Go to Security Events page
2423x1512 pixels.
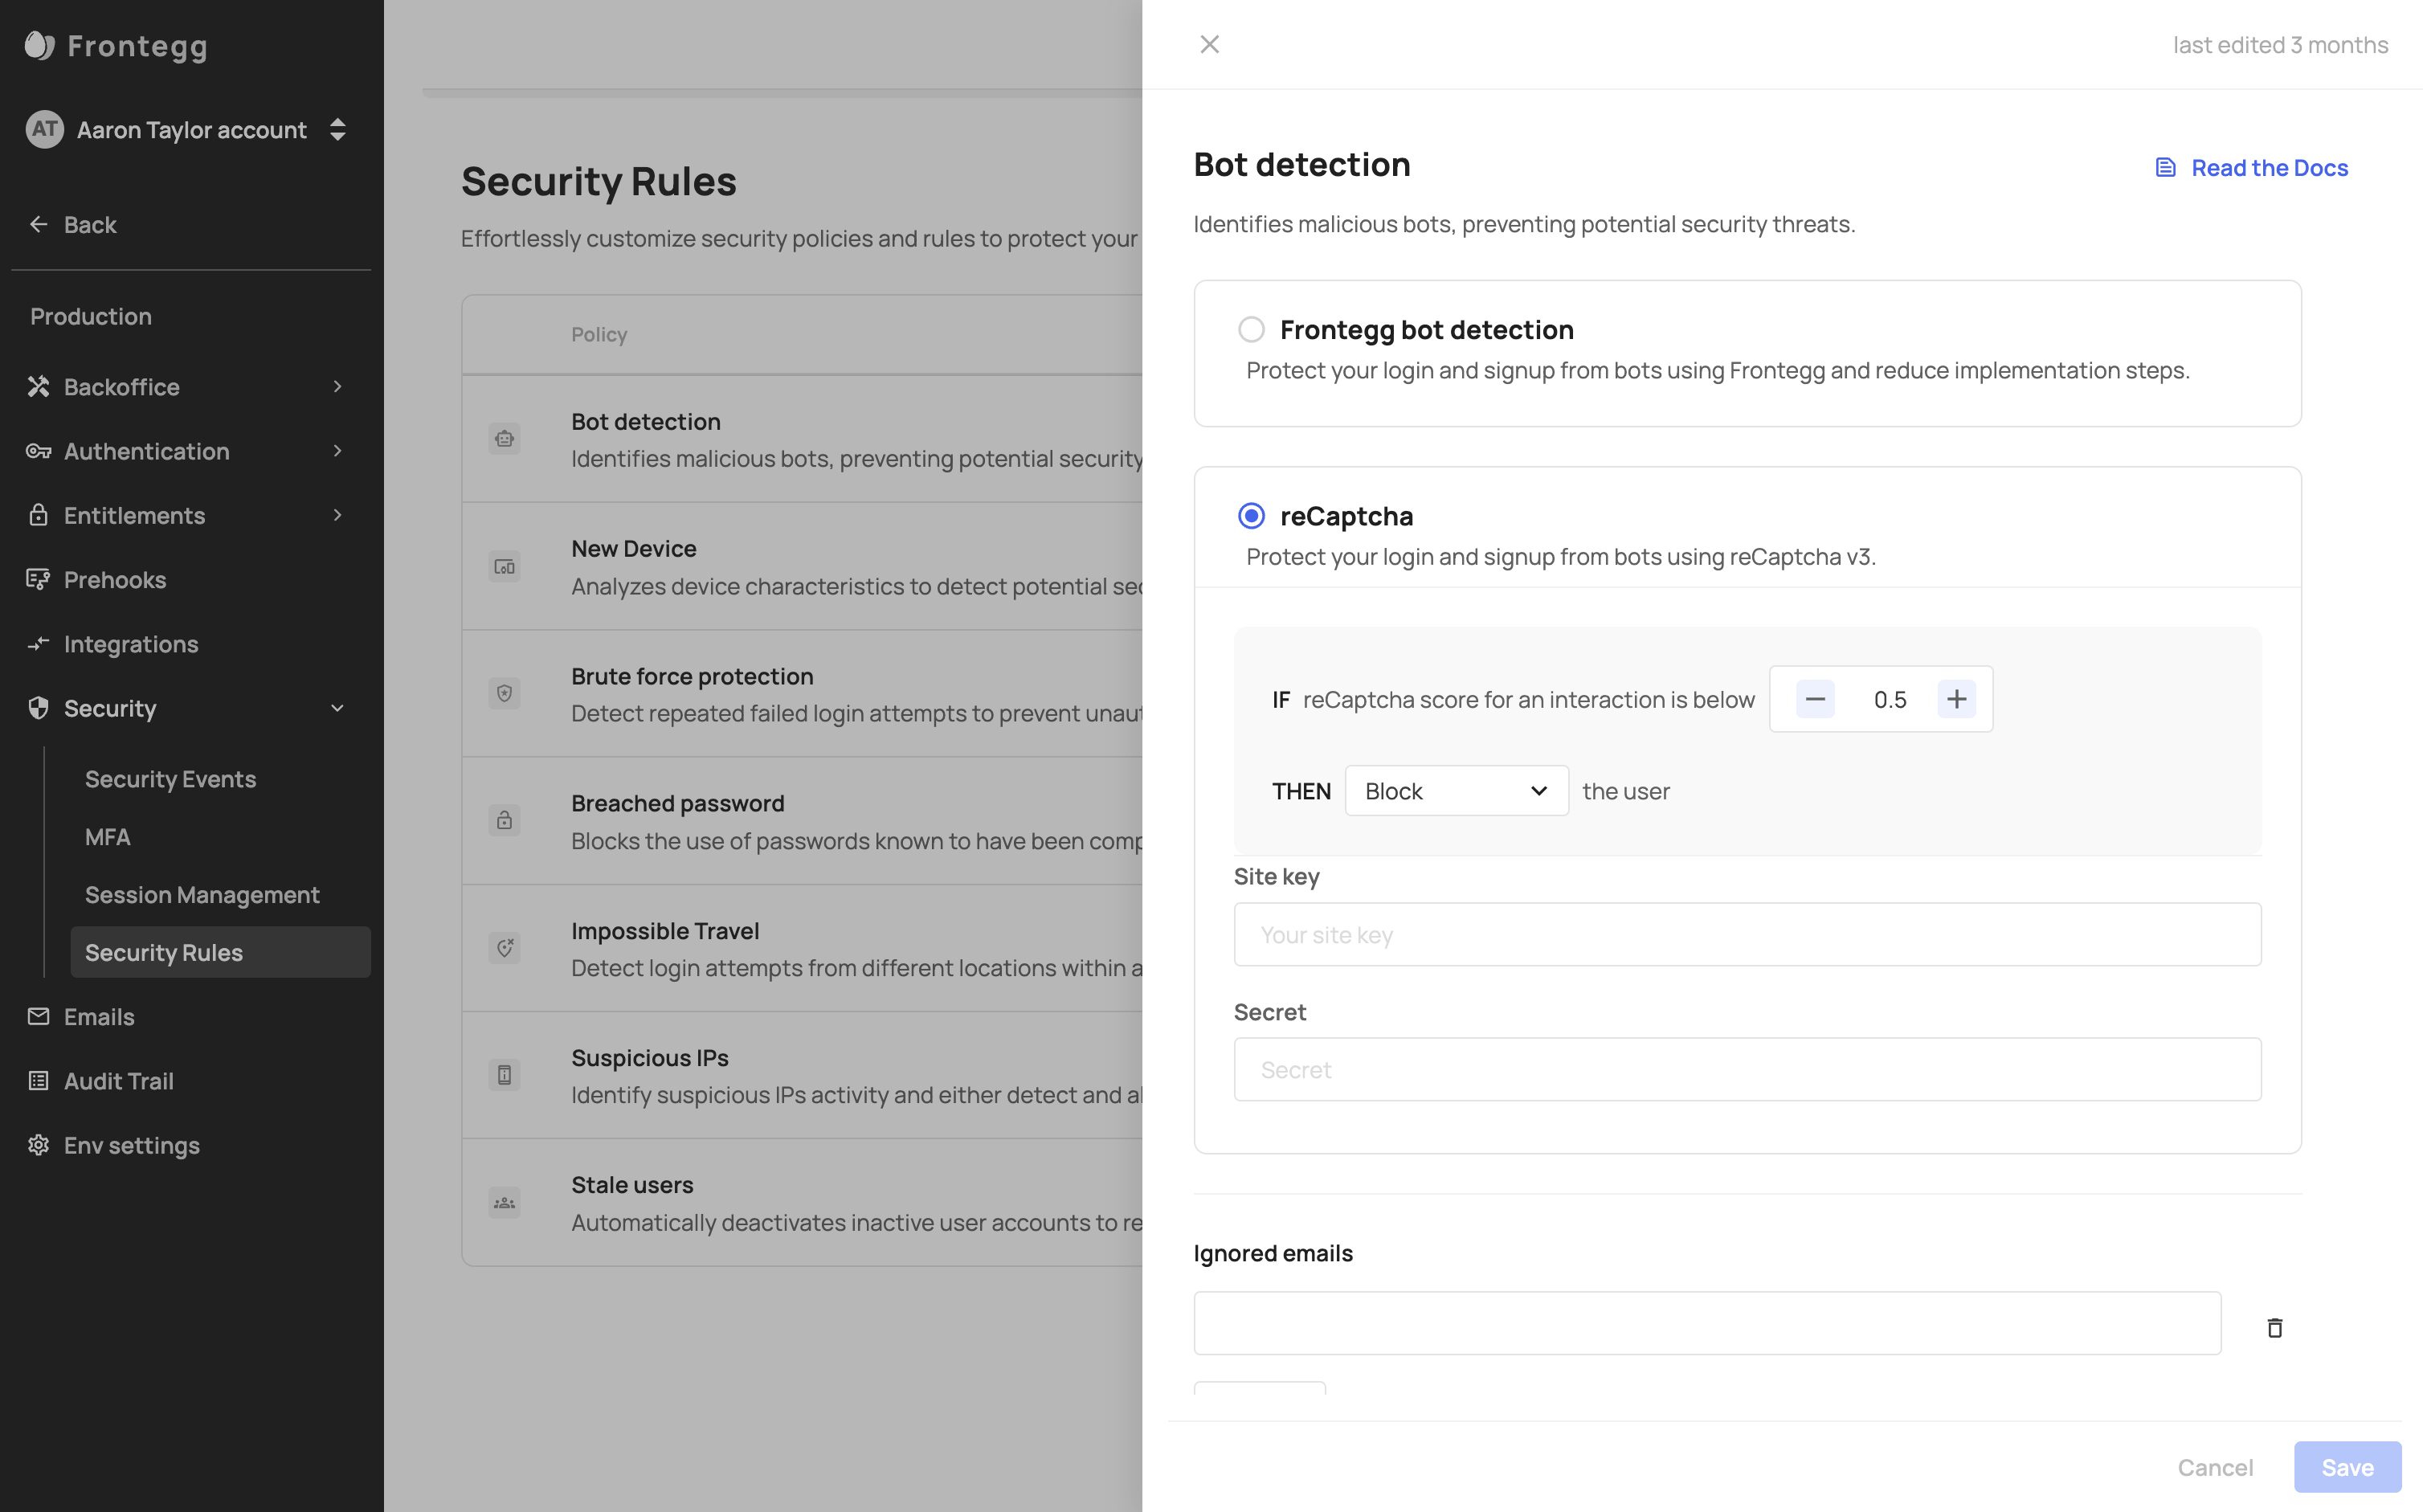[170, 779]
